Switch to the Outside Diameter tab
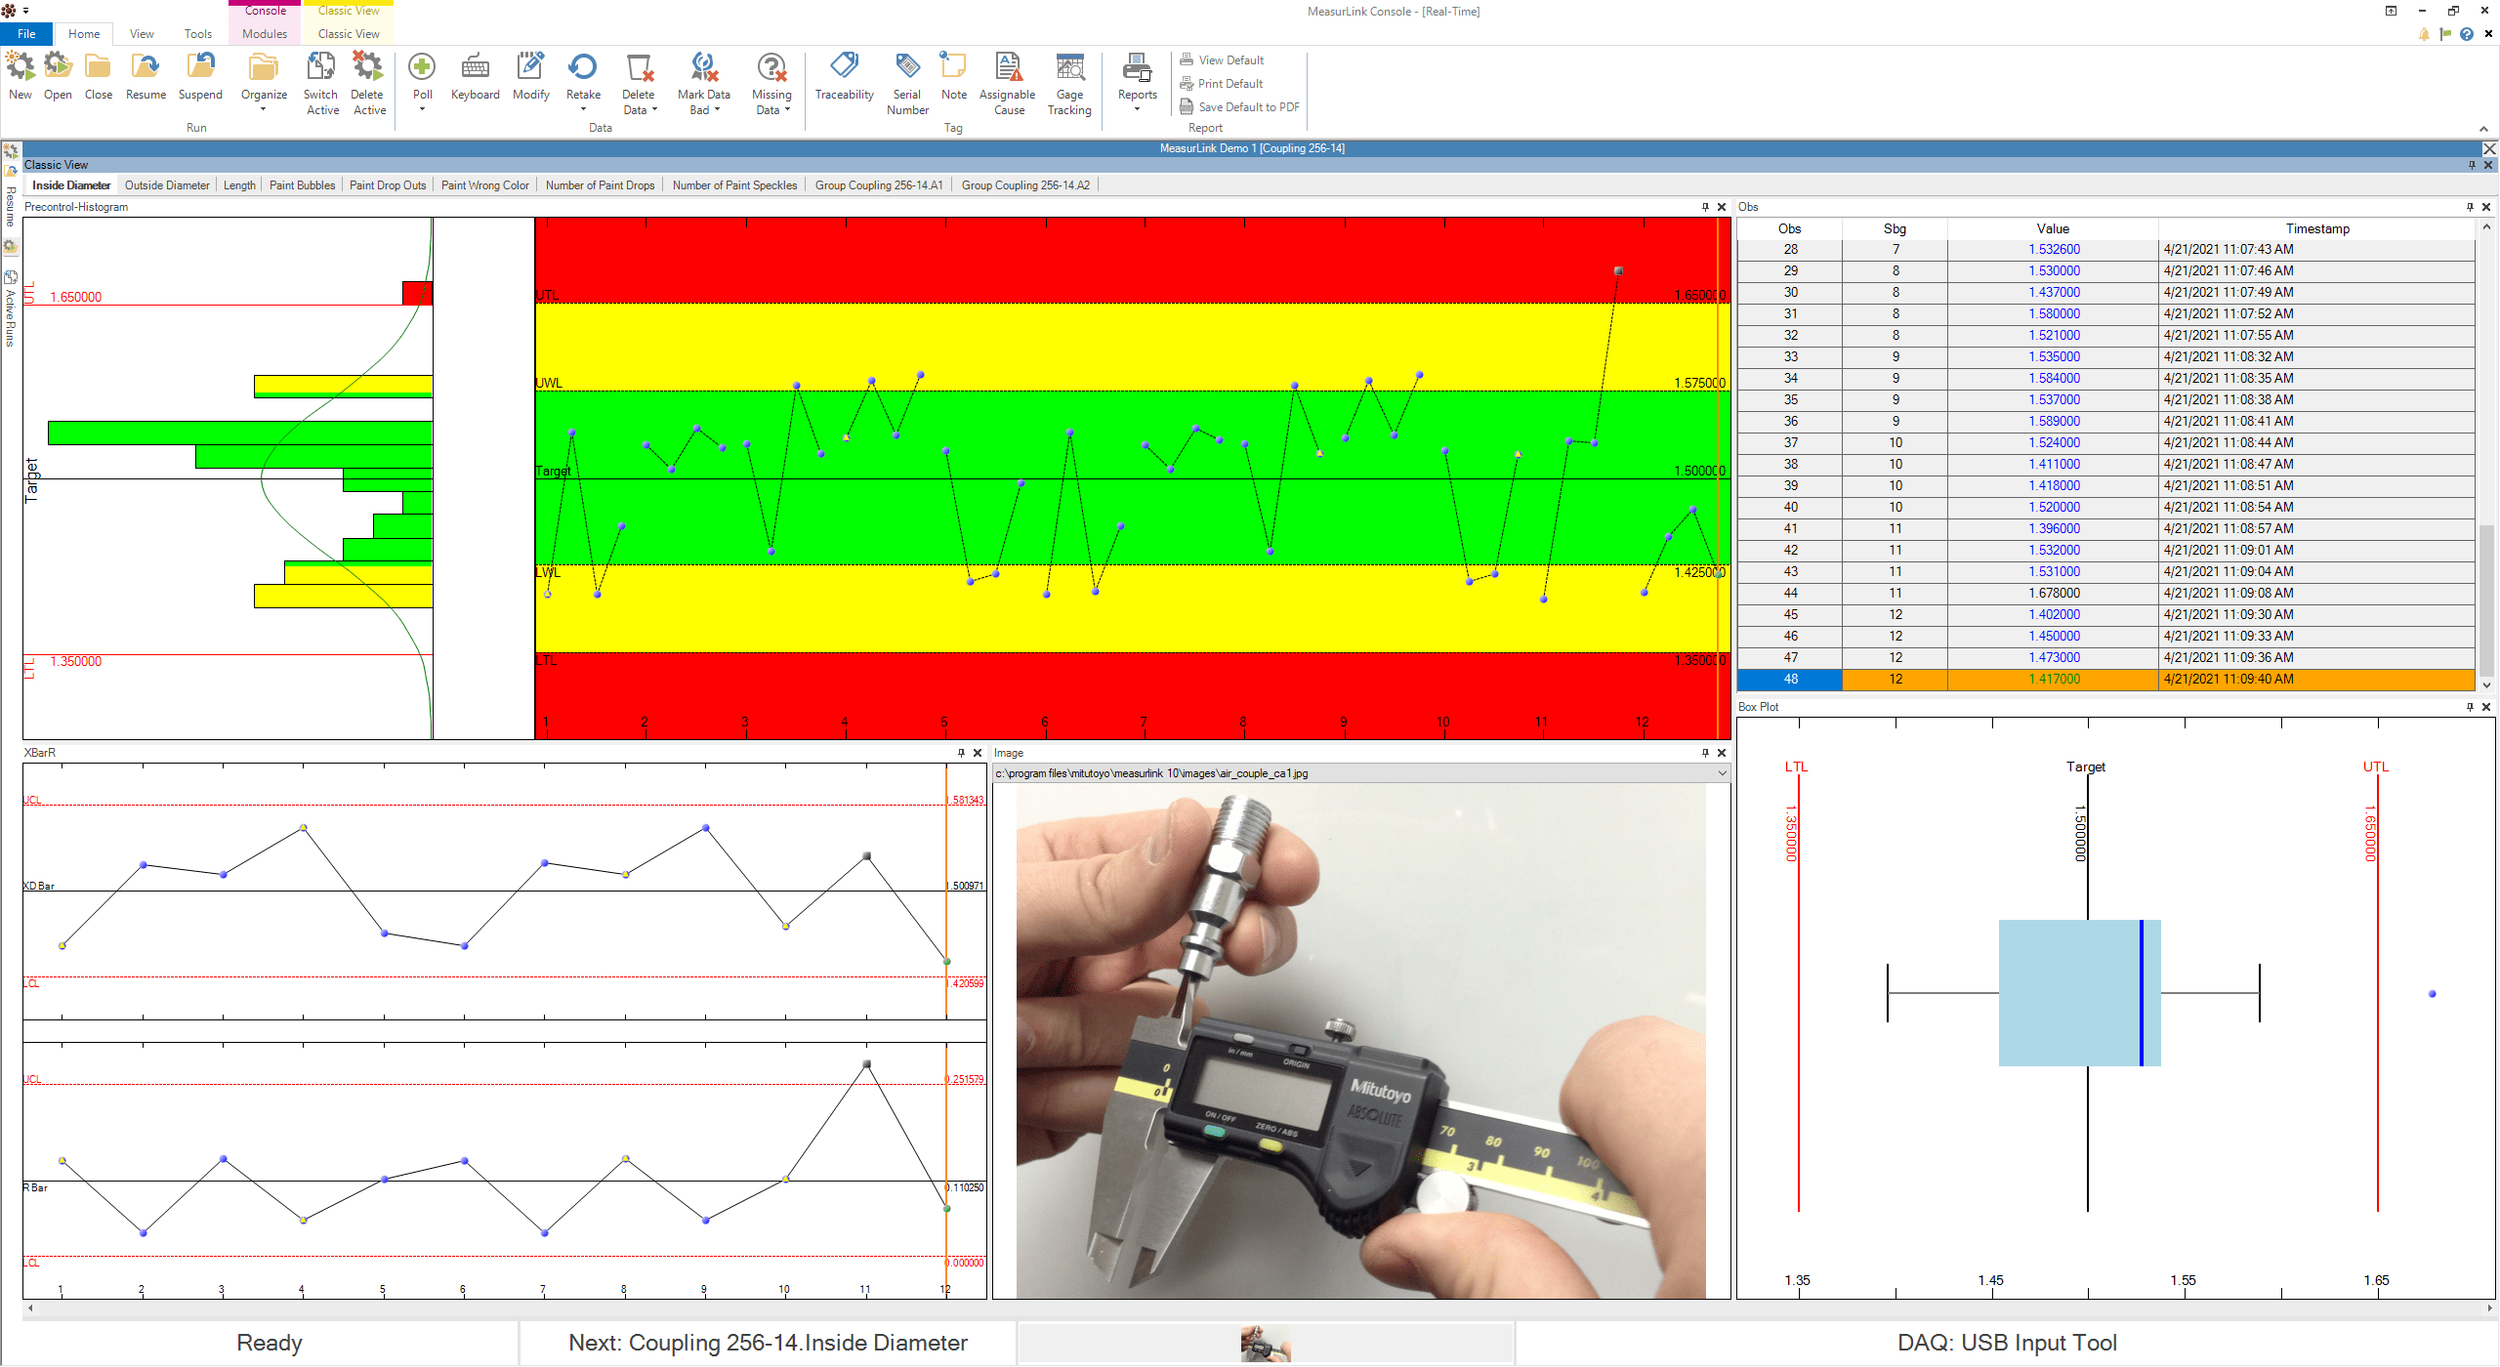 pos(167,185)
